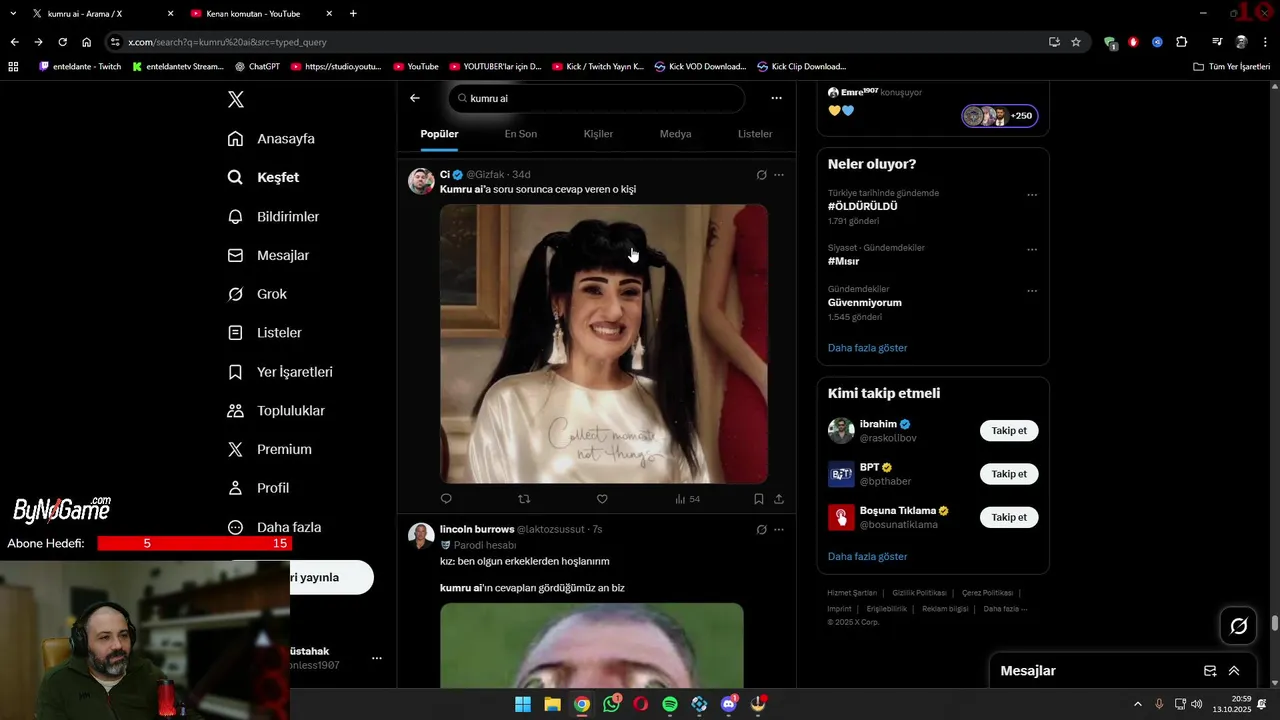The image size is (1280, 720).
Task: Open Bildirimler notifications page
Action: (273, 216)
